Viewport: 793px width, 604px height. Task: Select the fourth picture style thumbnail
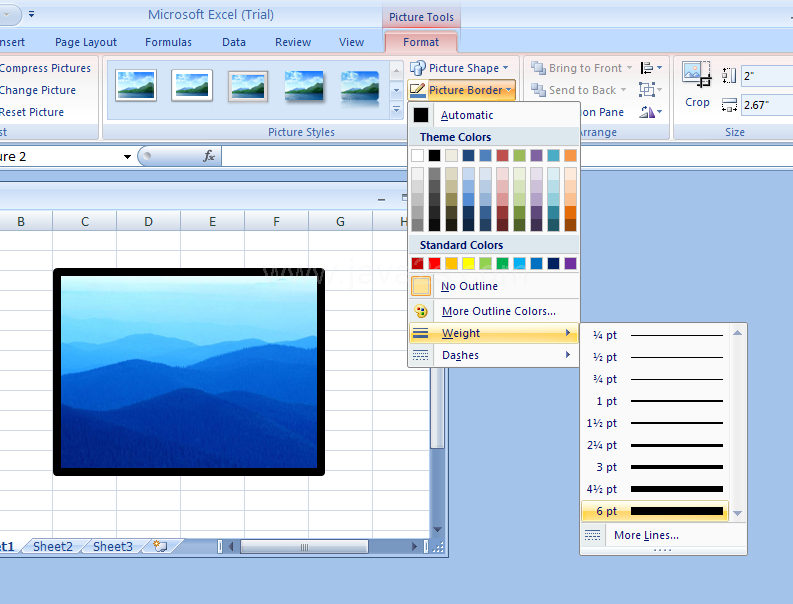point(303,86)
